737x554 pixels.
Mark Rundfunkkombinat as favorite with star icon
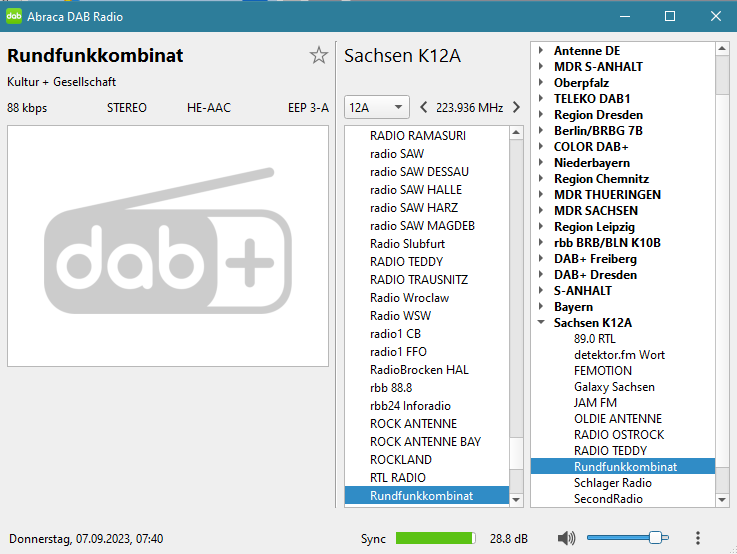pos(319,56)
